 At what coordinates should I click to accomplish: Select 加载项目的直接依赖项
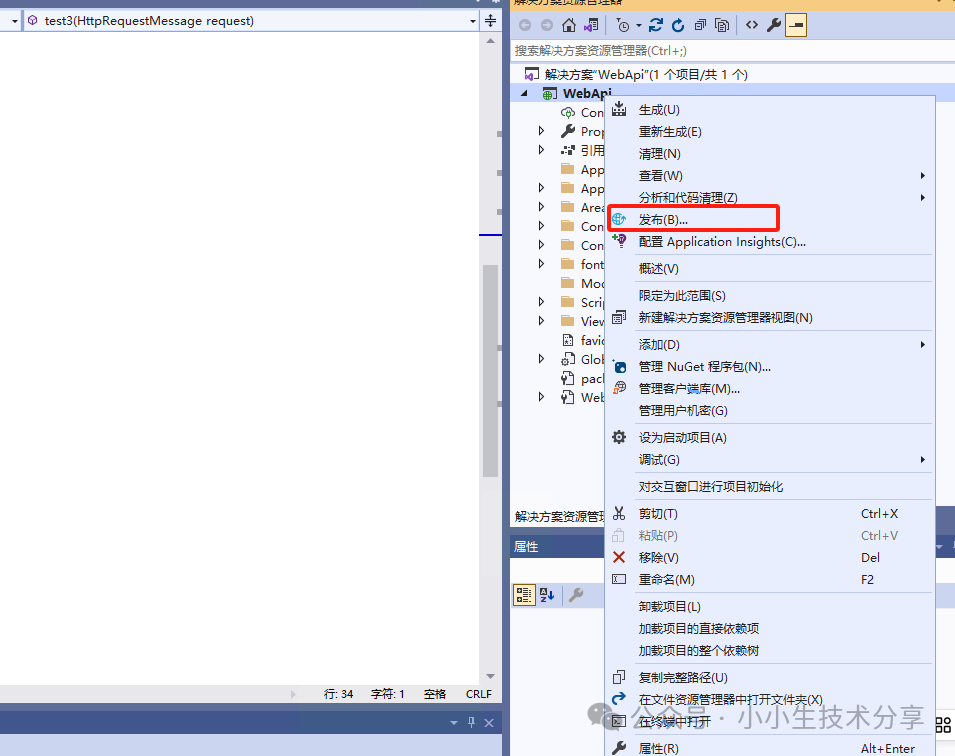coord(770,629)
